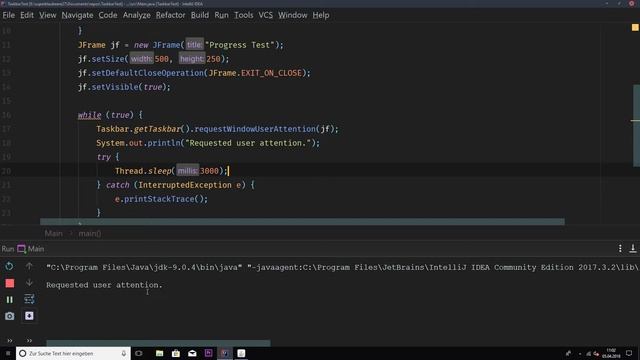Viewport: 640px width, 360px height.
Task: Toggle soft-wrap in the console
Action: click(29, 299)
